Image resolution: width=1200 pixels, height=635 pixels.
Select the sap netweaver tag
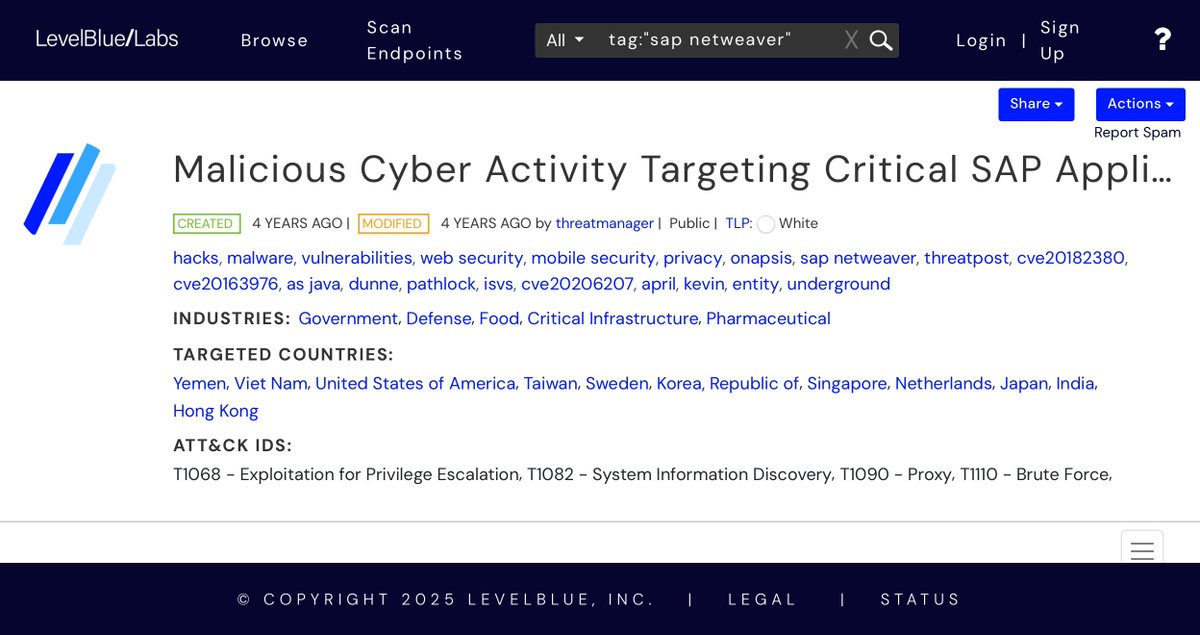tap(858, 258)
